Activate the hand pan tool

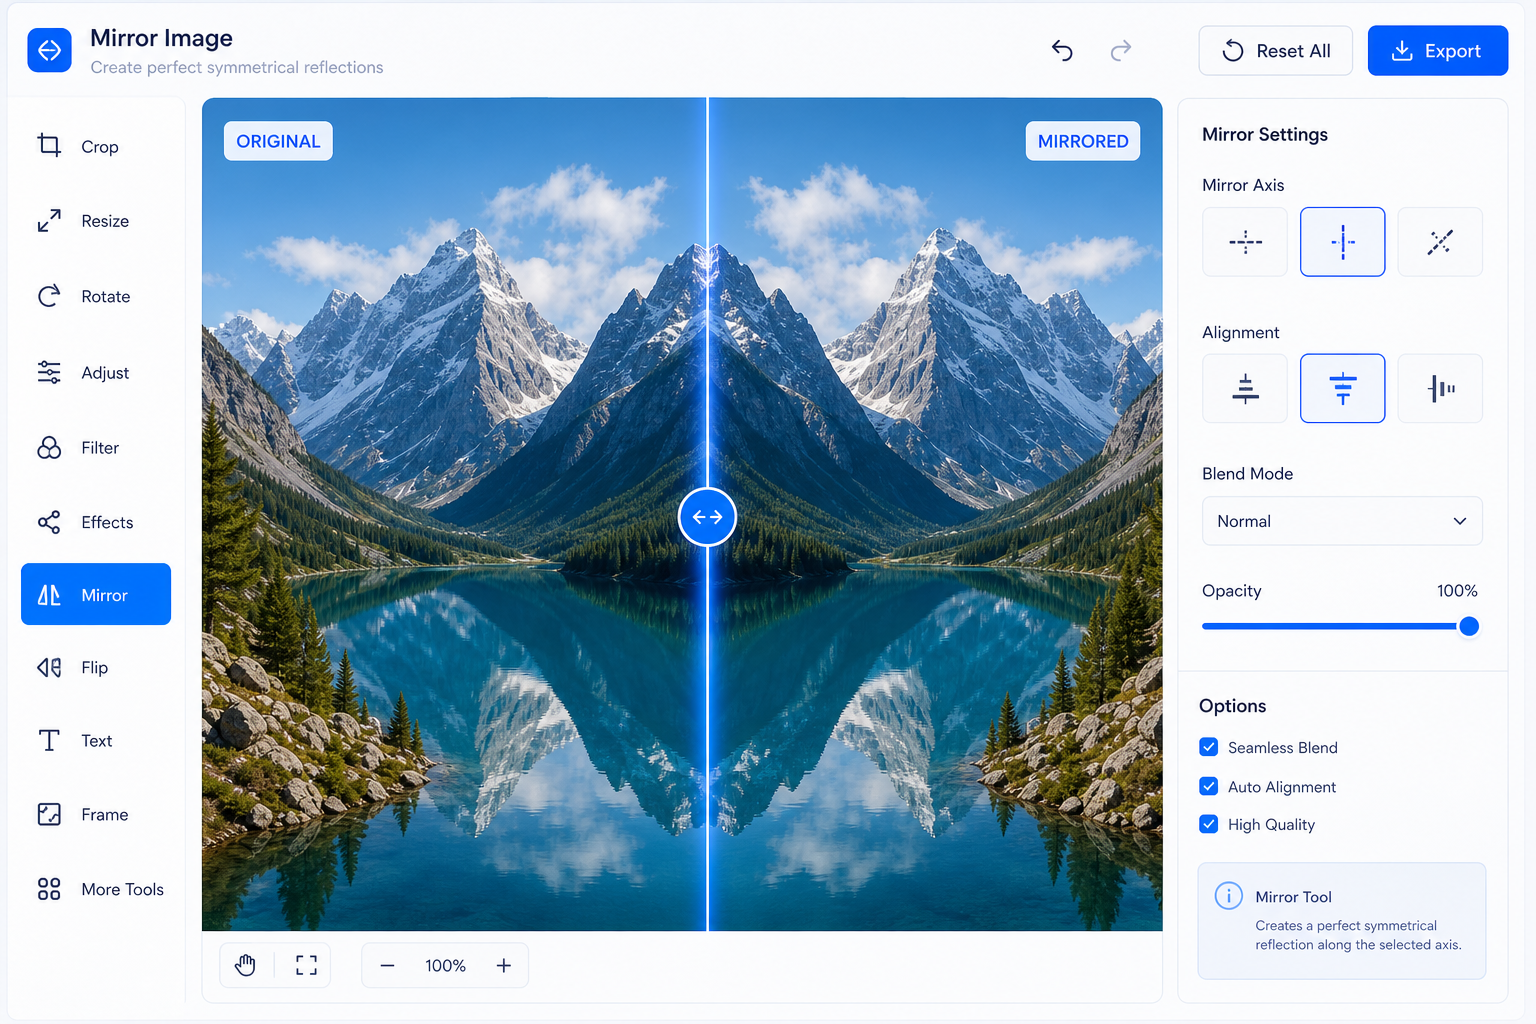[x=246, y=965]
